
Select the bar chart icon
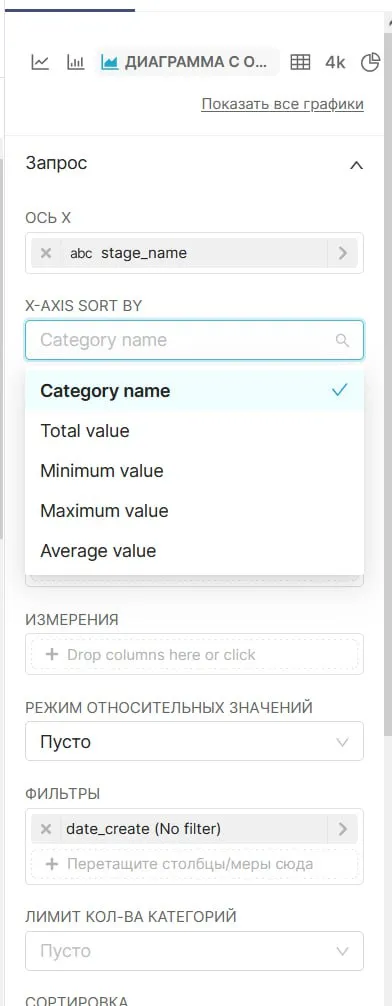tap(76, 62)
